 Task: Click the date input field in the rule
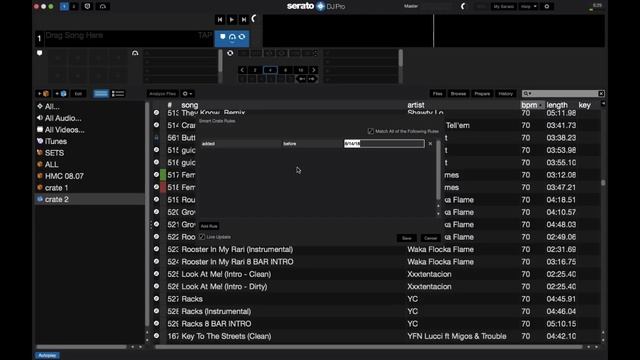[384, 144]
